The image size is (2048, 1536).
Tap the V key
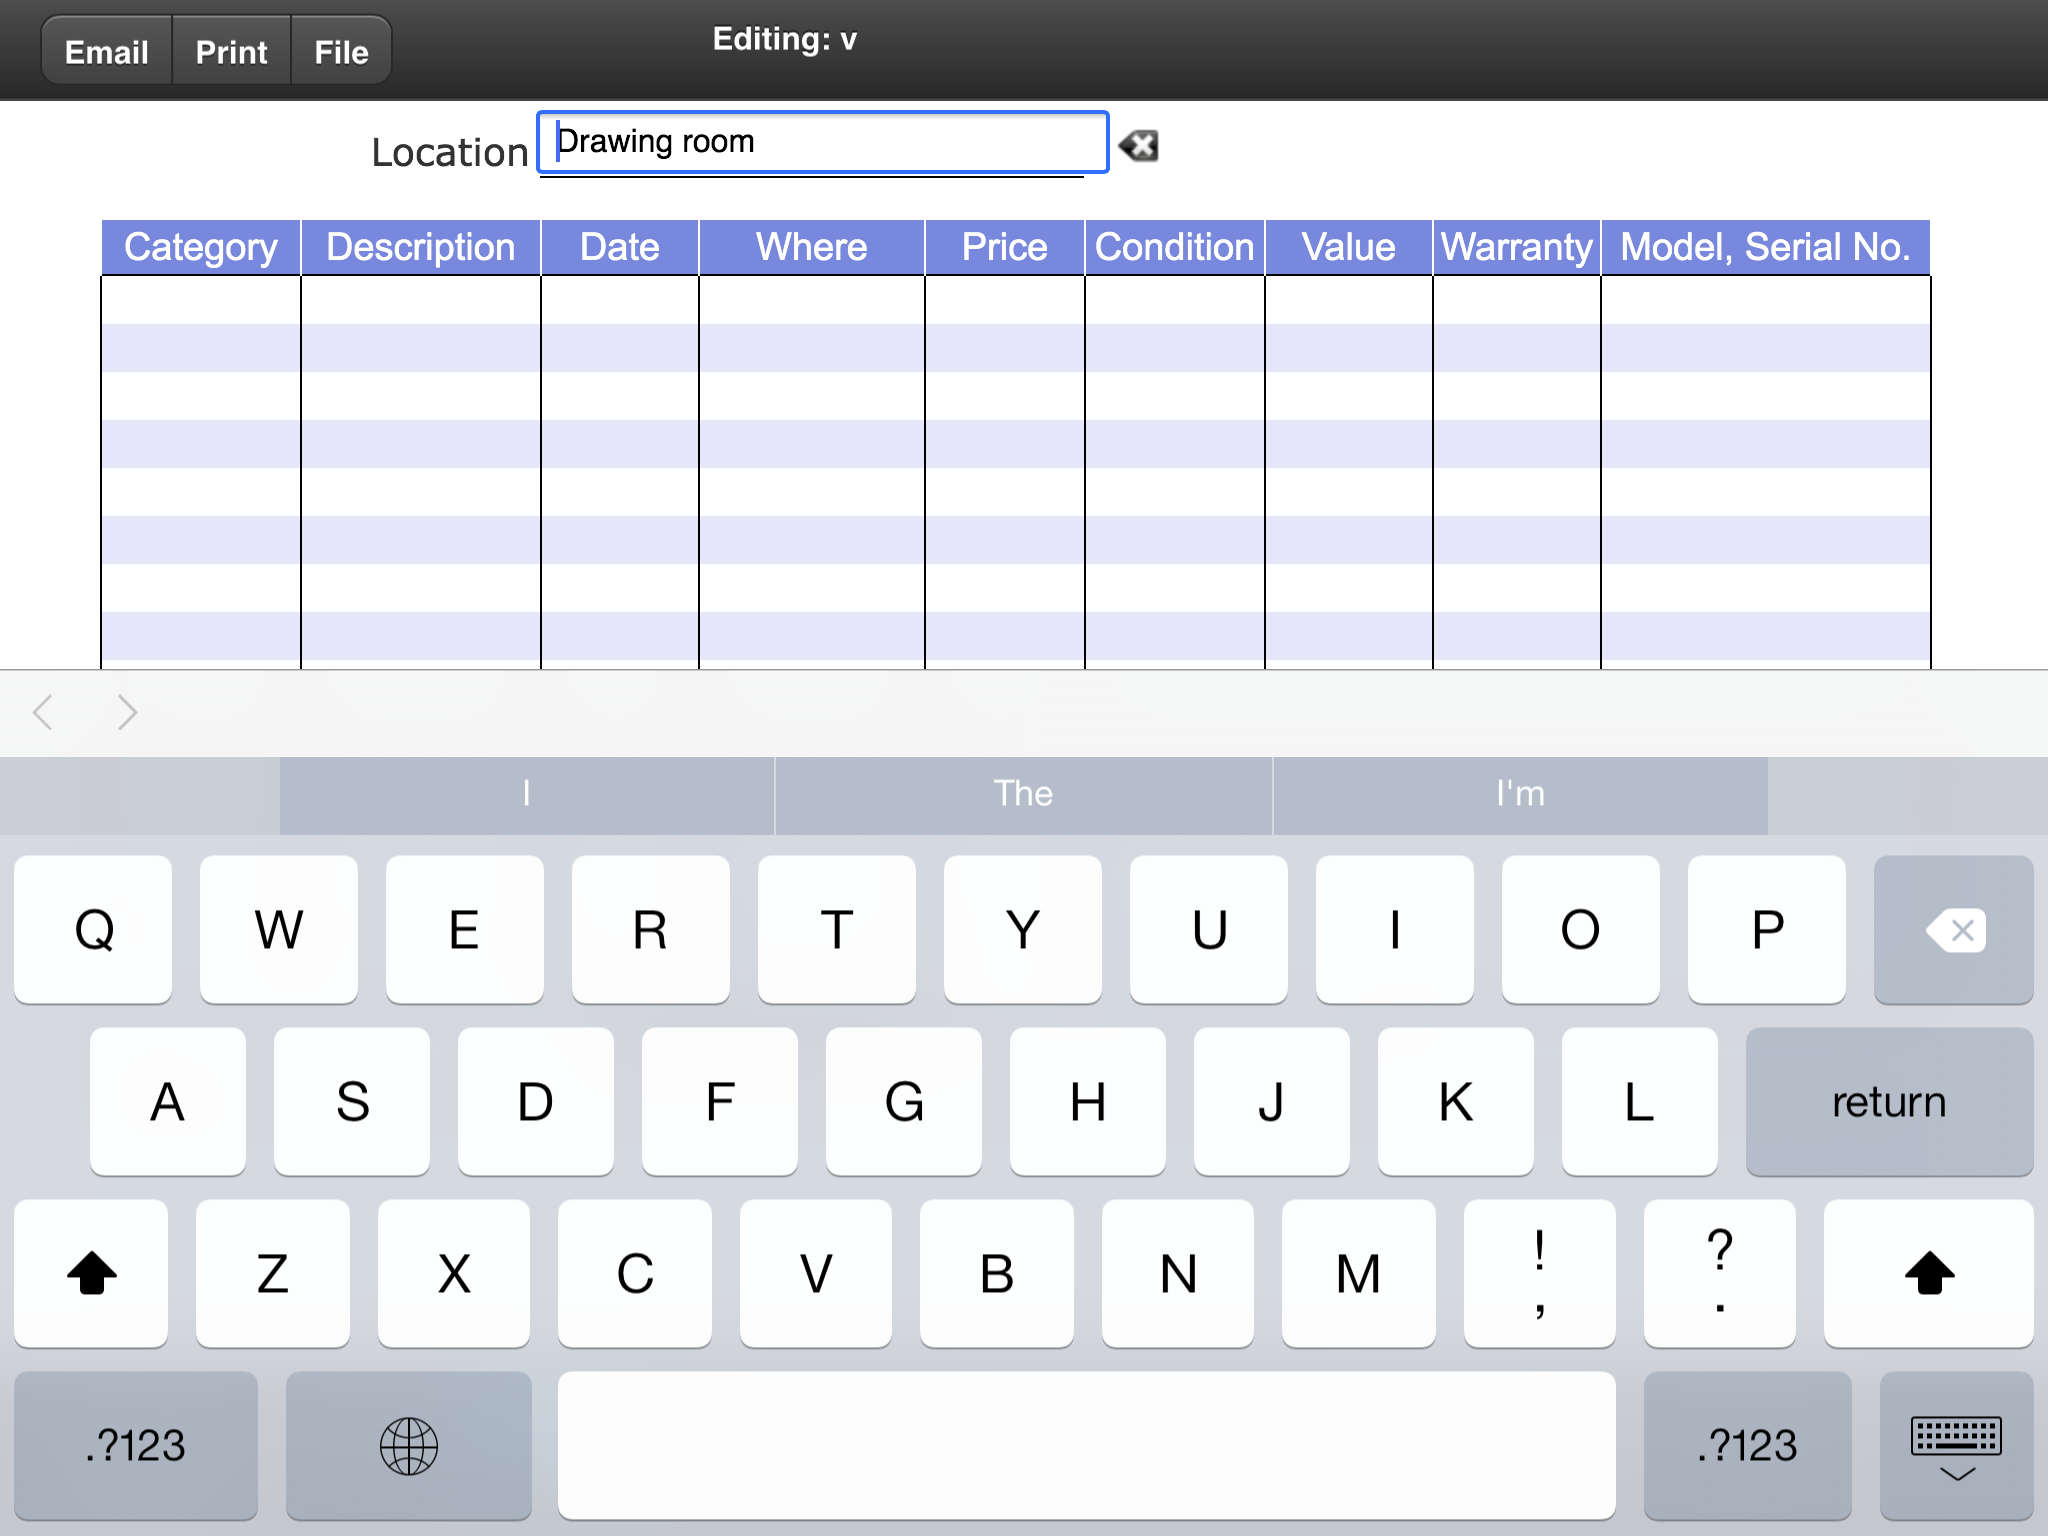click(x=816, y=1273)
